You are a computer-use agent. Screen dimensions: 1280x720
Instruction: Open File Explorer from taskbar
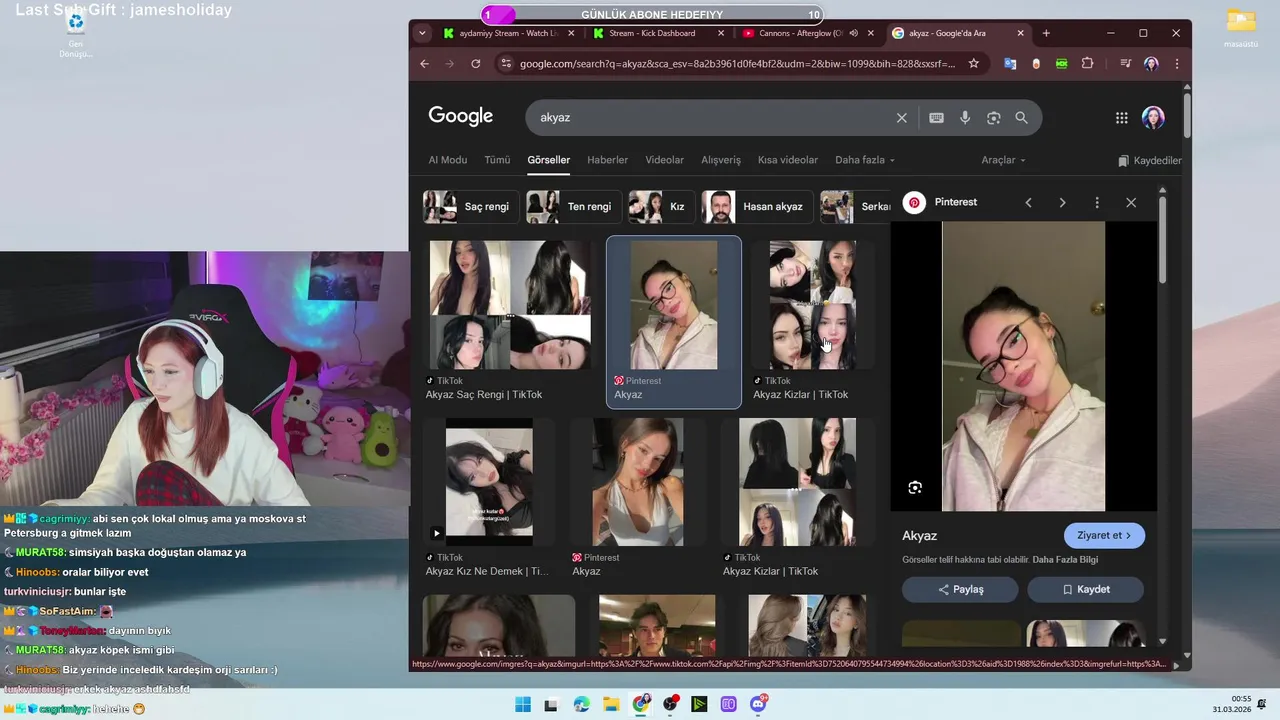pos(611,704)
